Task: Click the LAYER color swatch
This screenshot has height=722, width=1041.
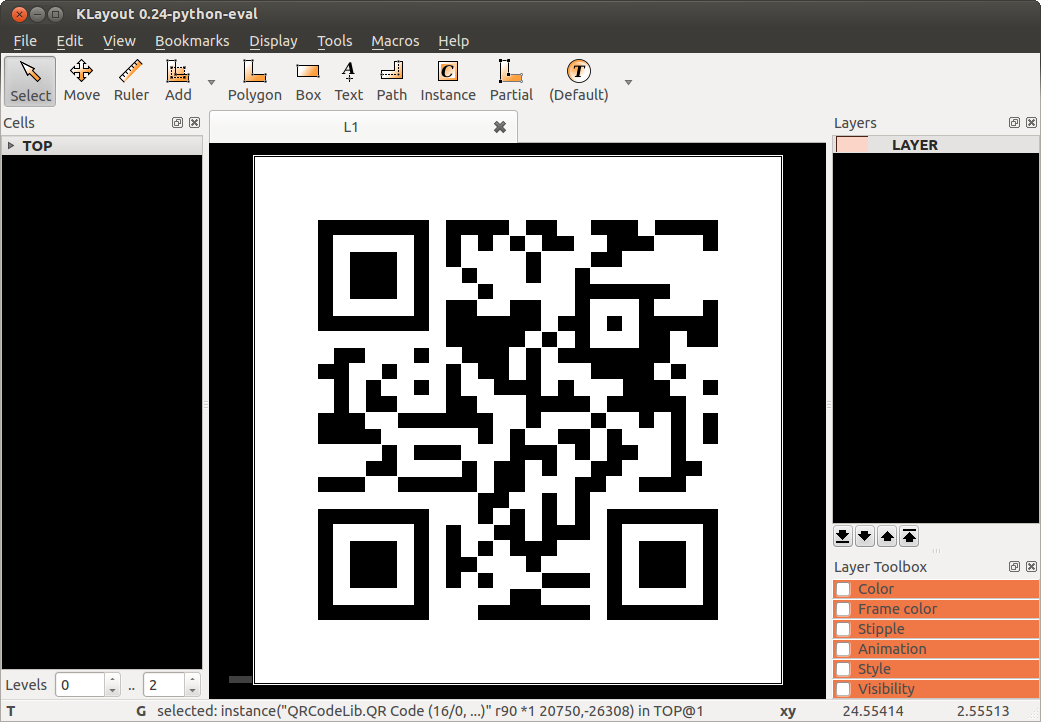Action: (852, 145)
